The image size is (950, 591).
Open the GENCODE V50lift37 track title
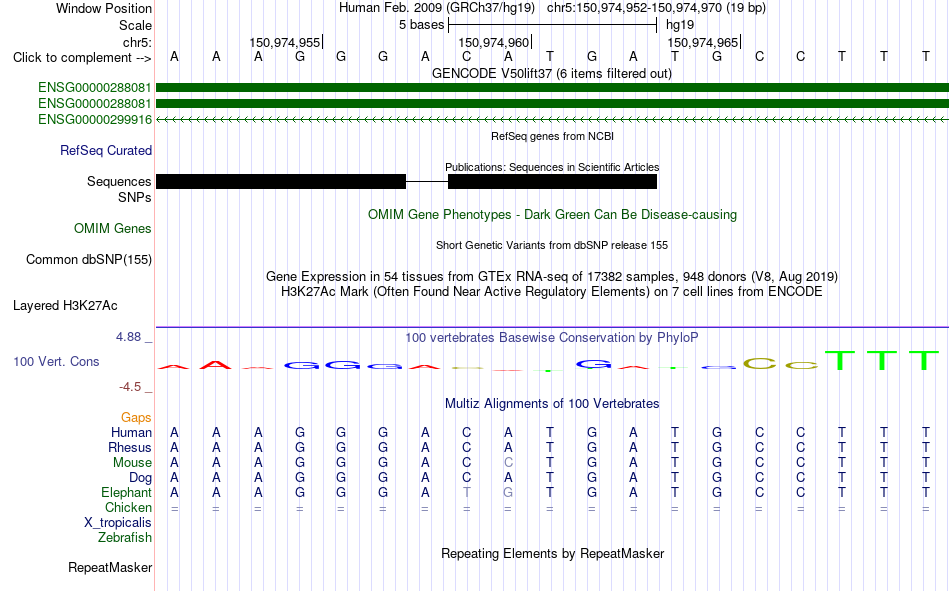point(552,74)
